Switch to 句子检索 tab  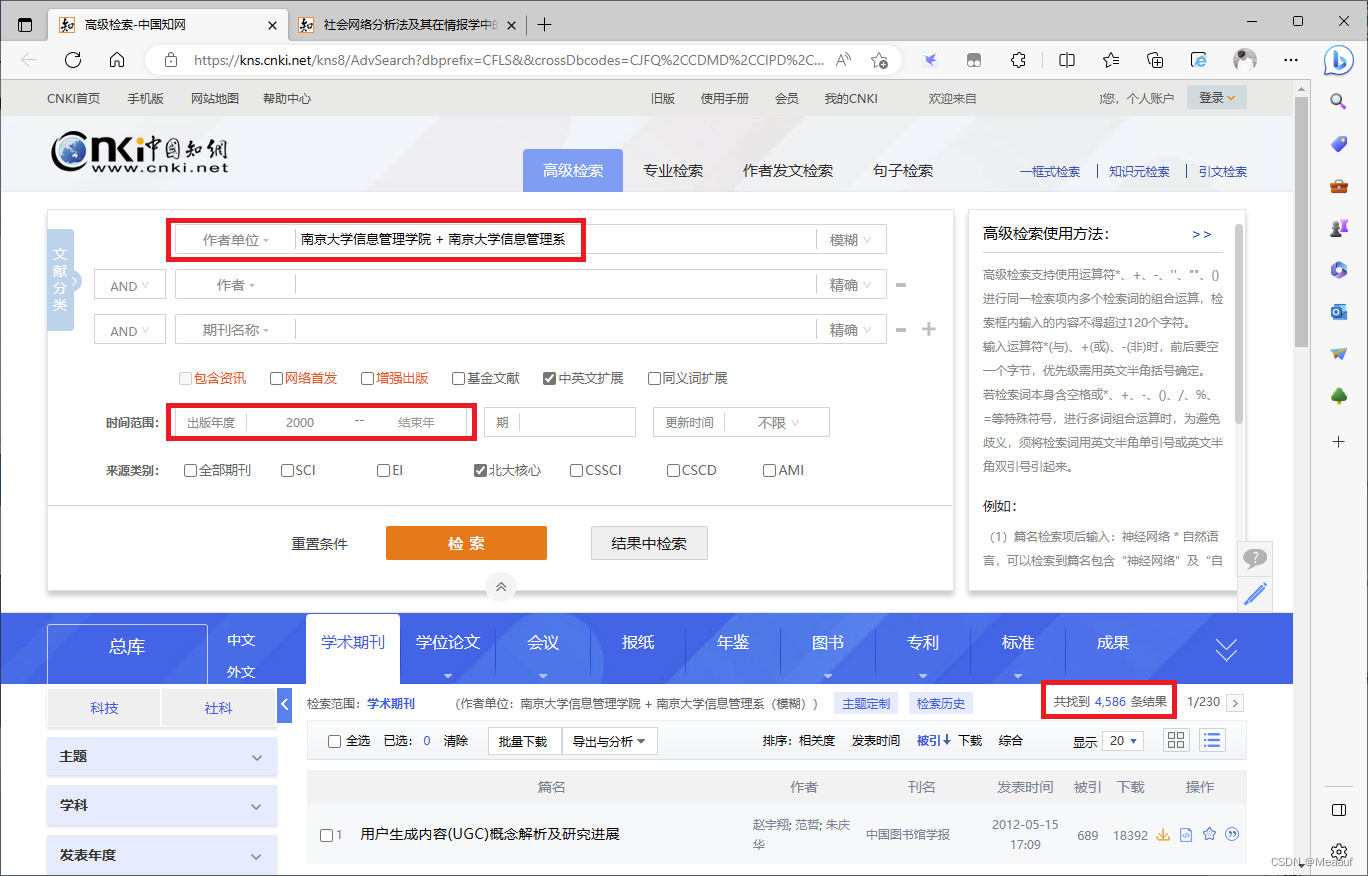tap(903, 171)
